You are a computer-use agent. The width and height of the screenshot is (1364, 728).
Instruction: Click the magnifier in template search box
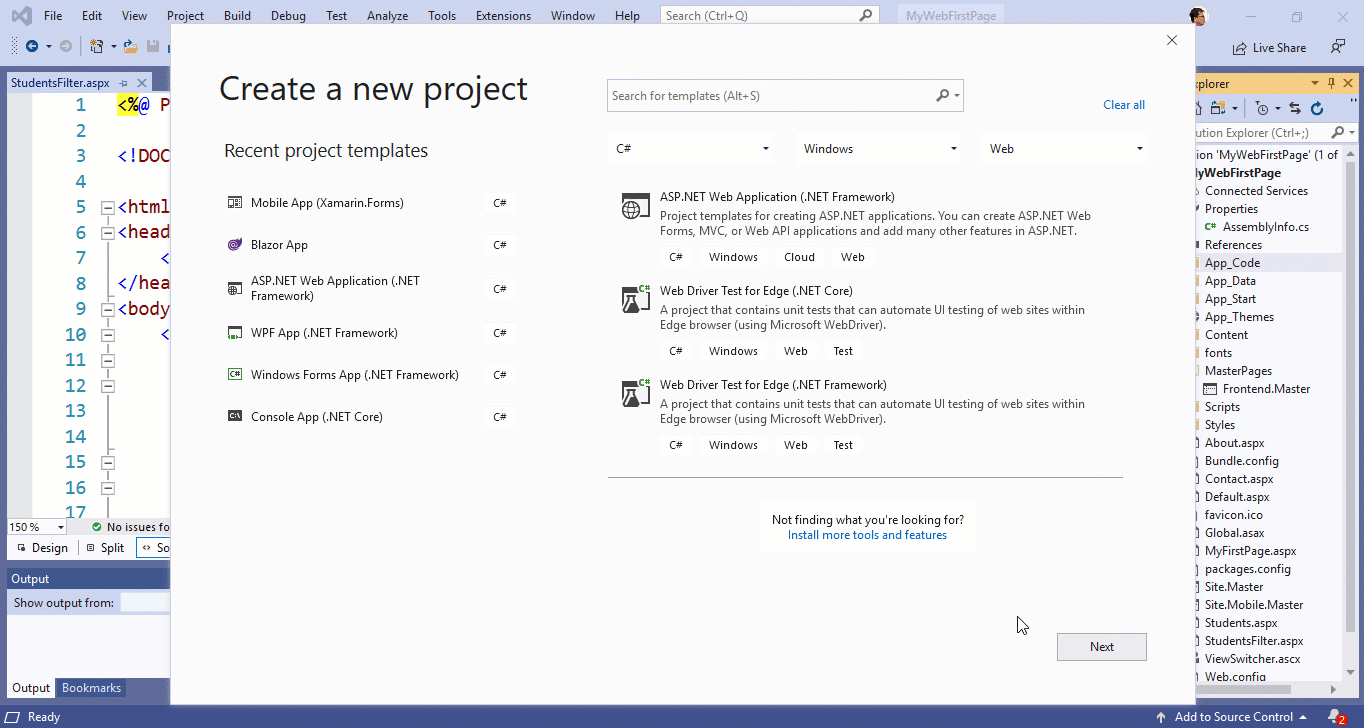(x=942, y=96)
